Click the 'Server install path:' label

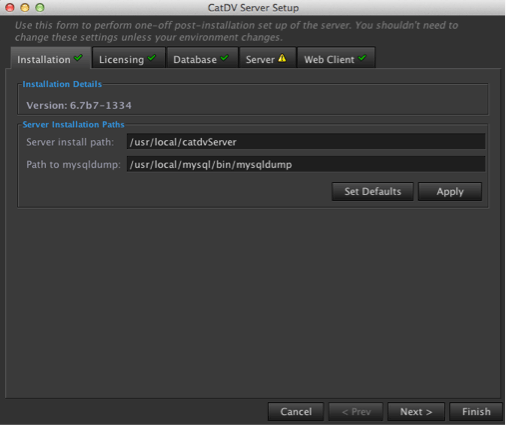click(70, 142)
